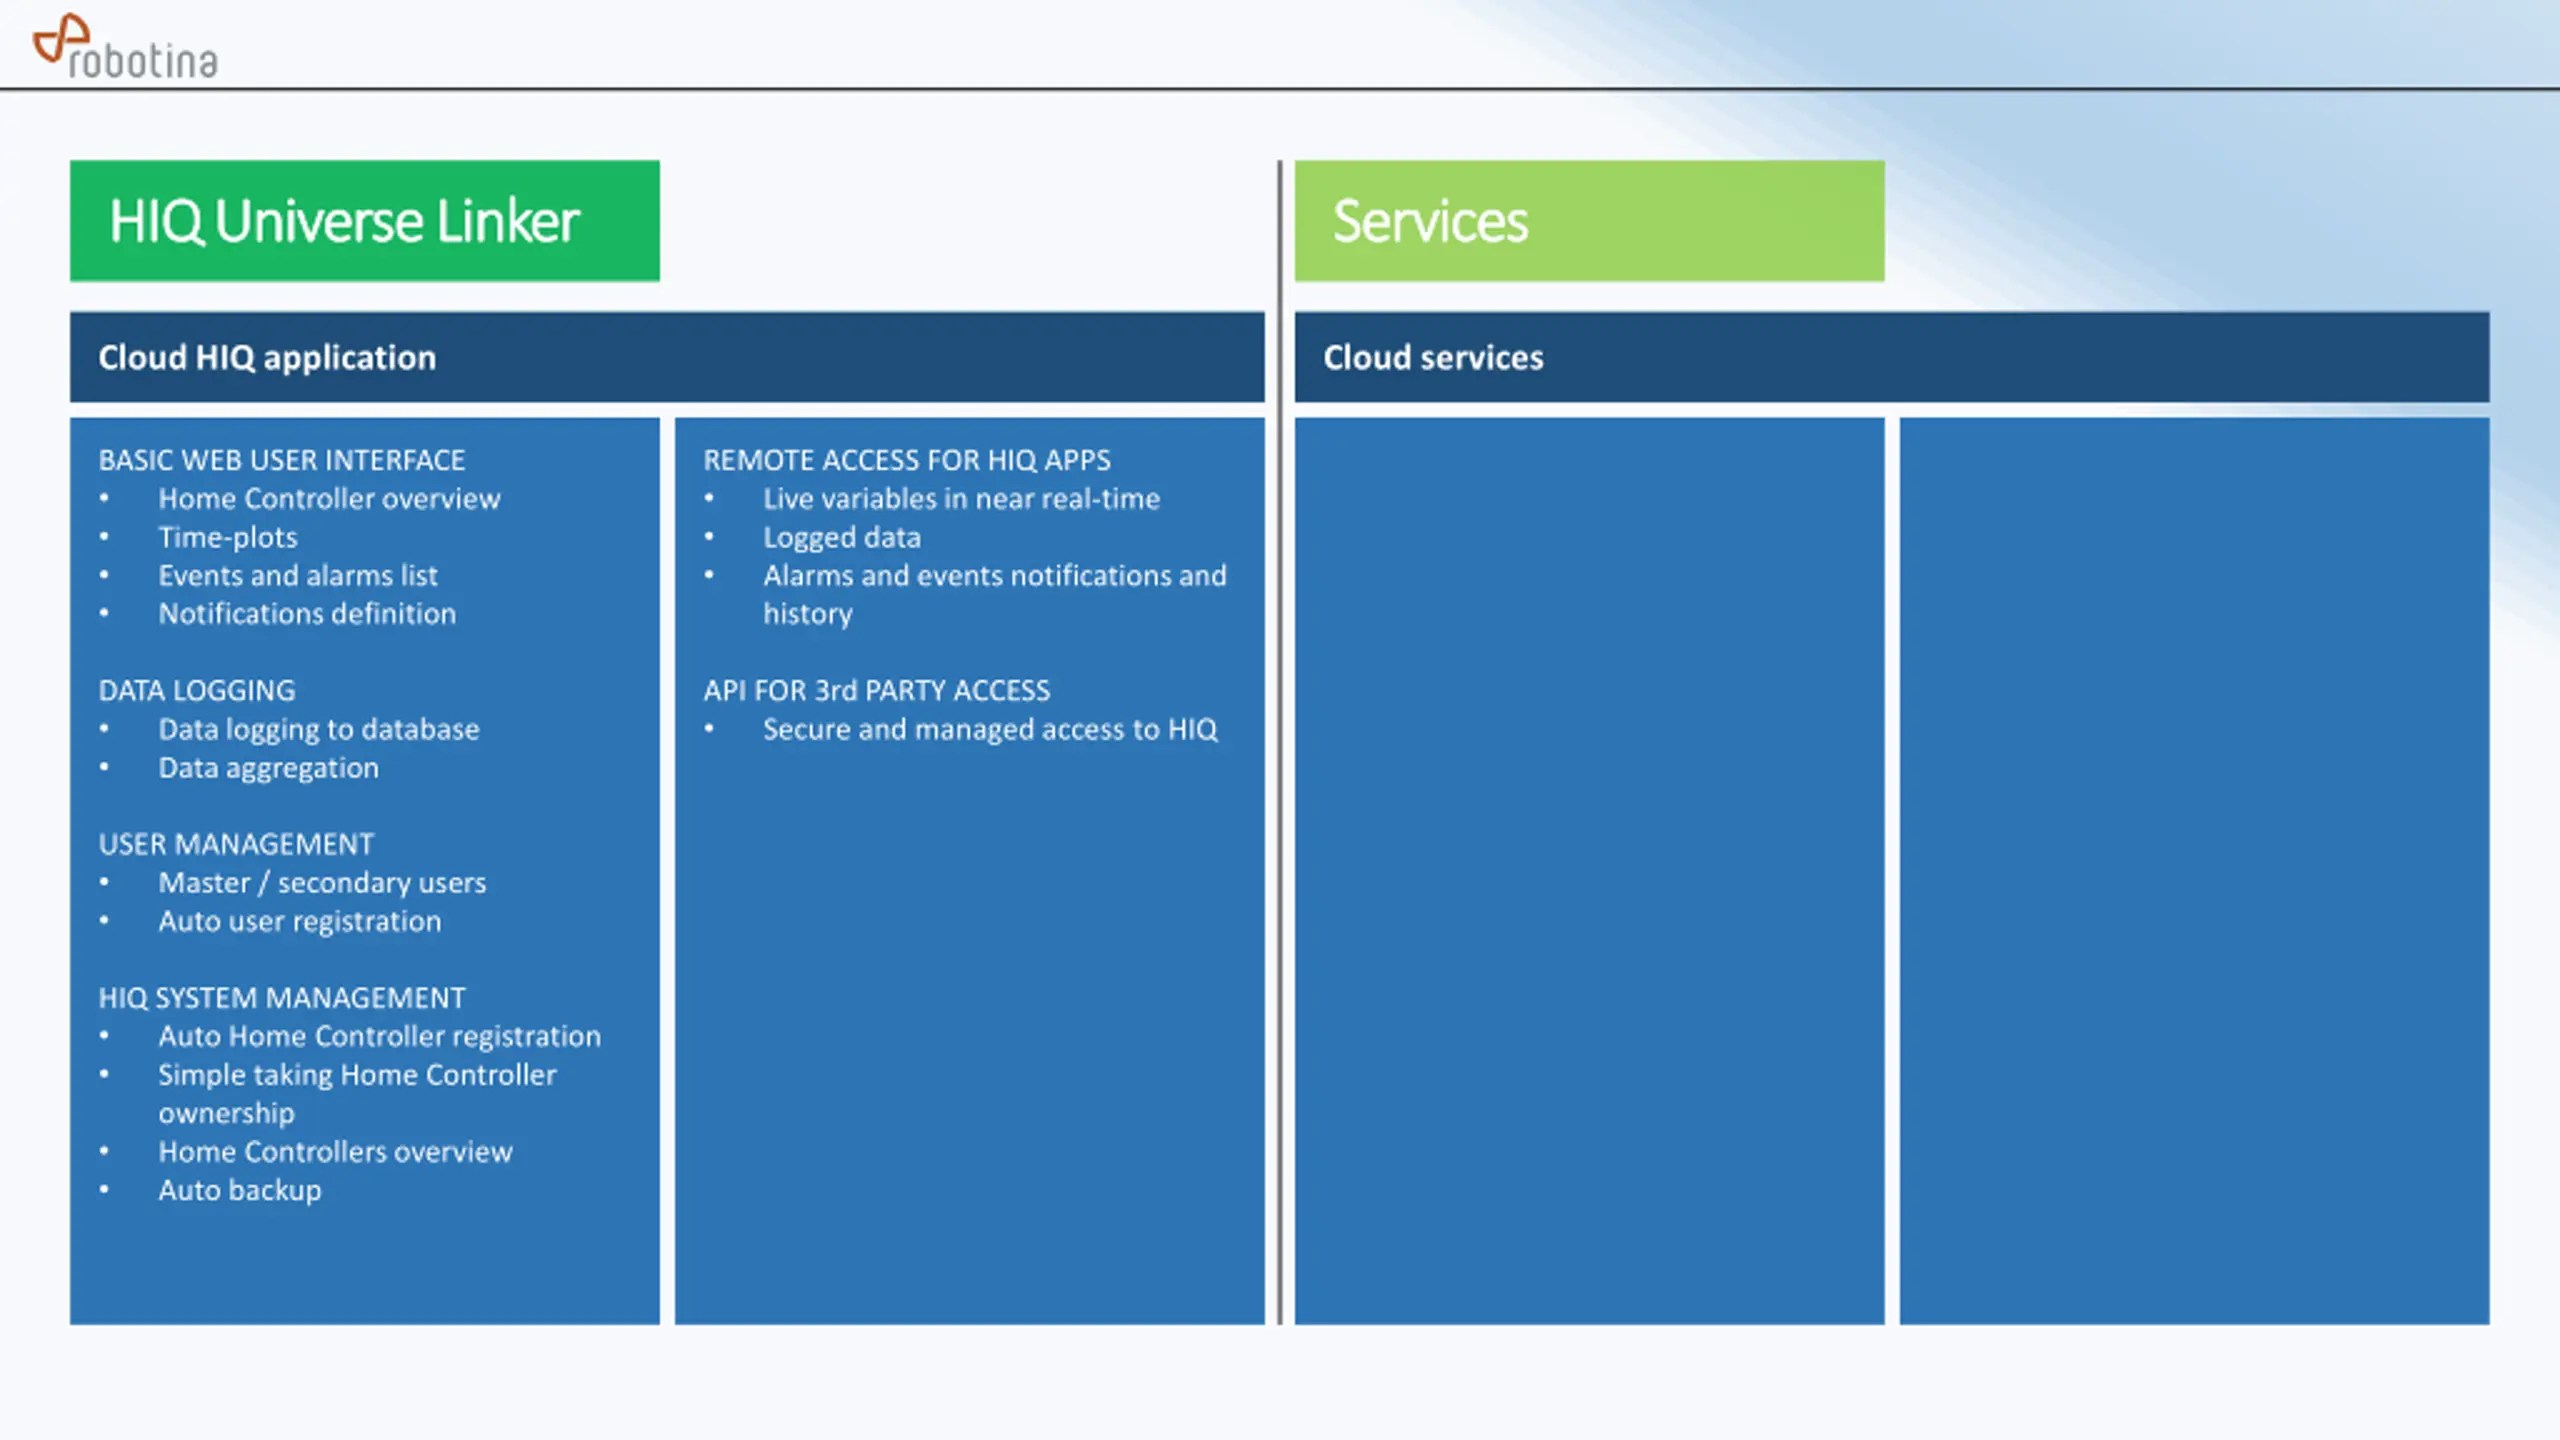The width and height of the screenshot is (2560, 1440).
Task: Click Secure and managed access to HIQ
Action: (991, 730)
